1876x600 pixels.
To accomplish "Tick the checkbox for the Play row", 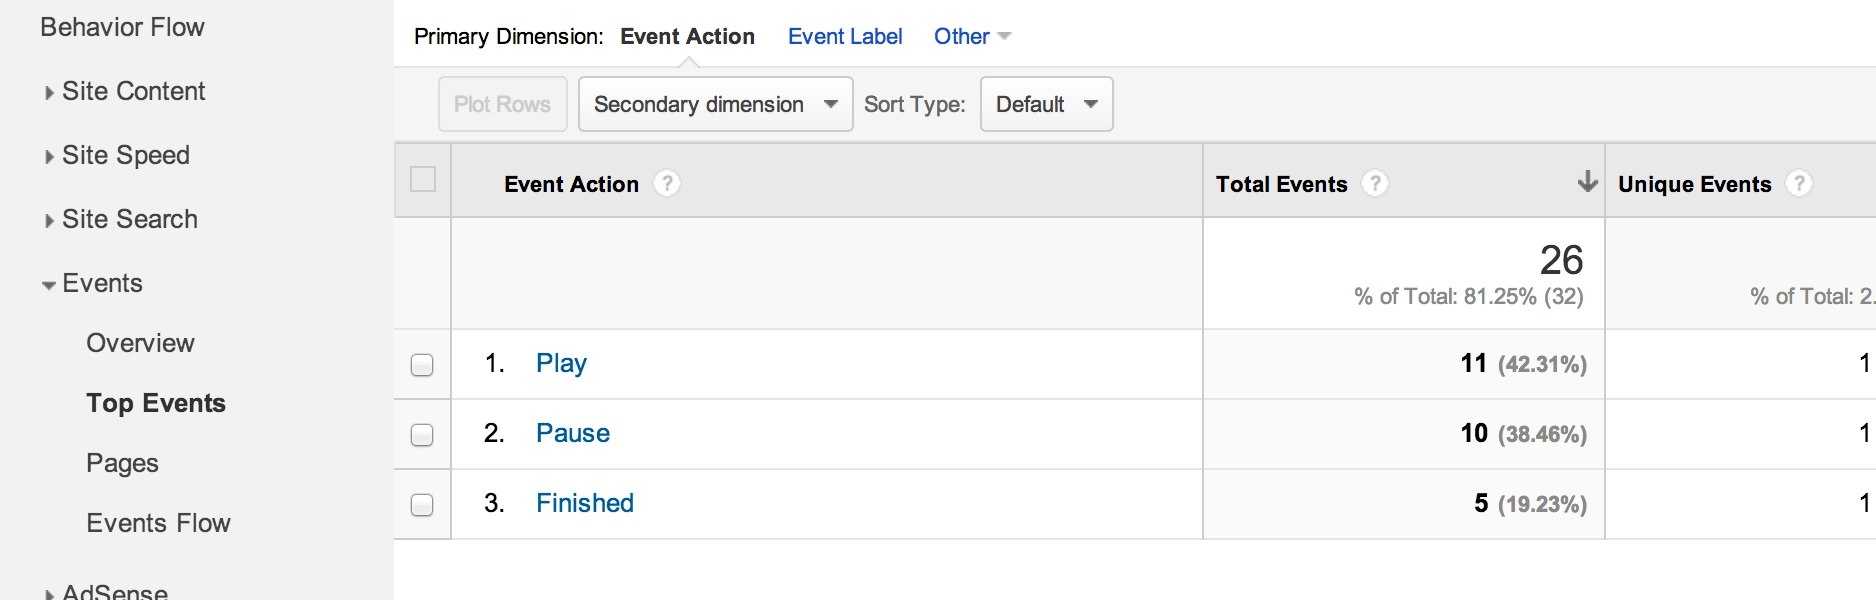I will tap(422, 364).
